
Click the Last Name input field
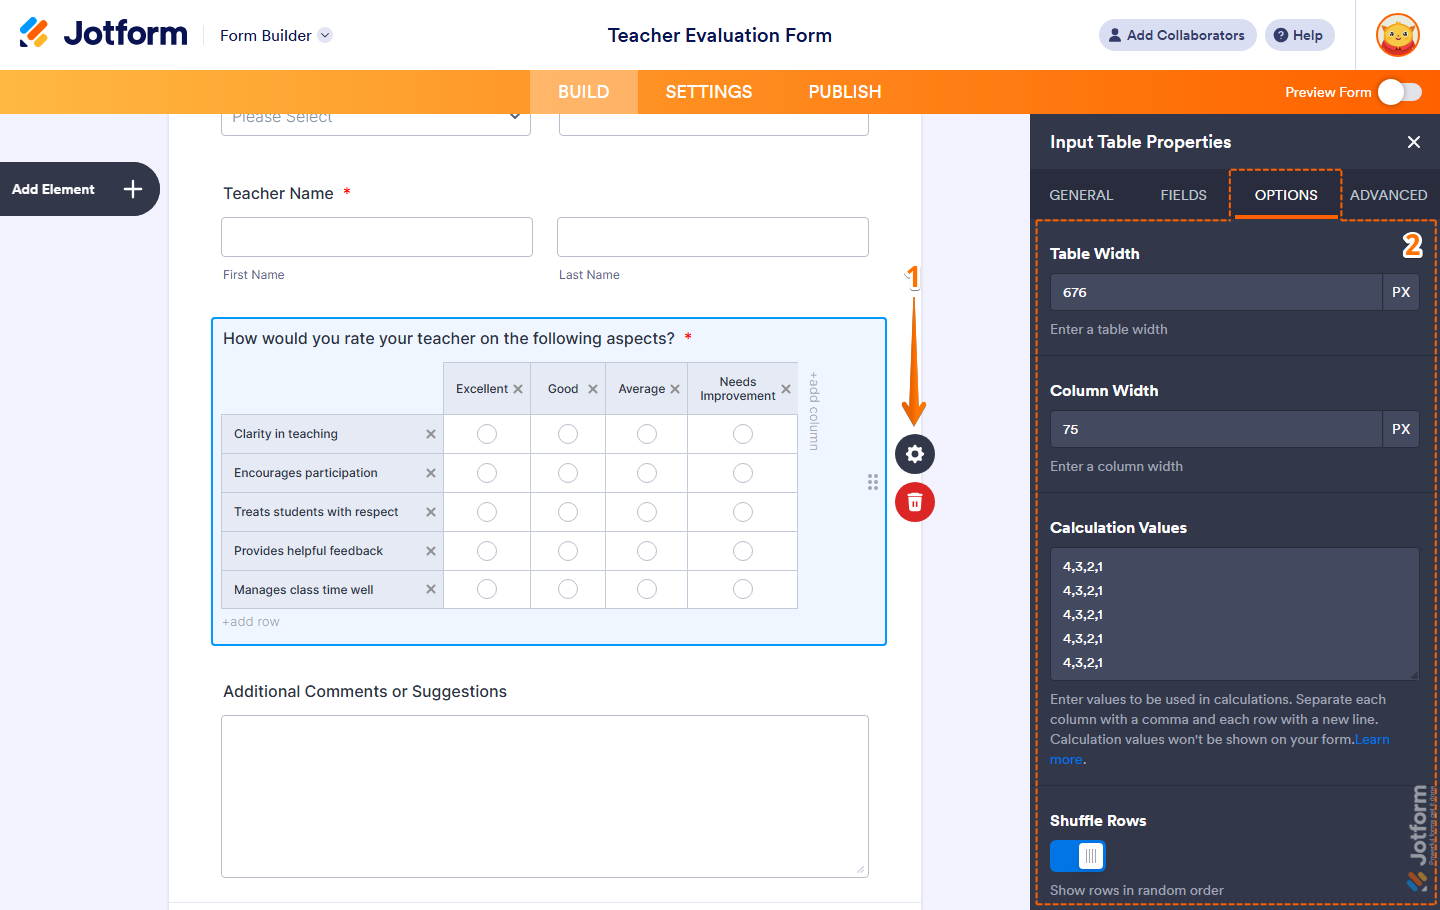tap(713, 237)
